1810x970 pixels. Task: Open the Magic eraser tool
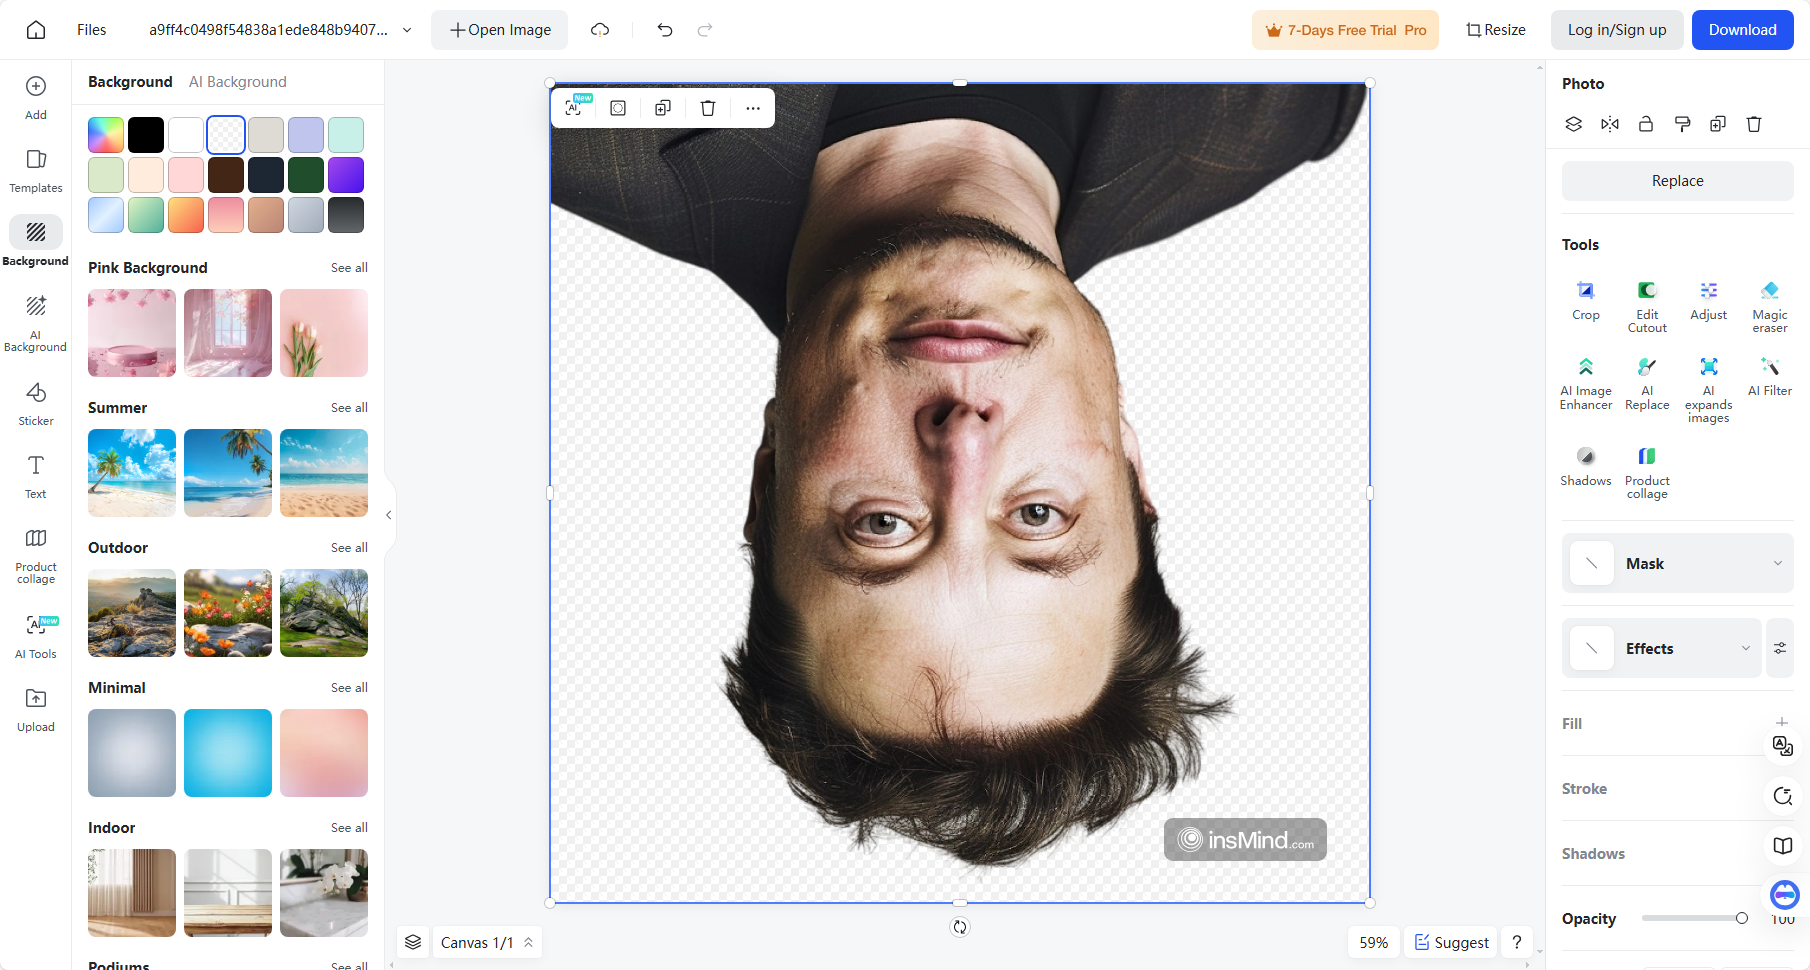[1769, 299]
